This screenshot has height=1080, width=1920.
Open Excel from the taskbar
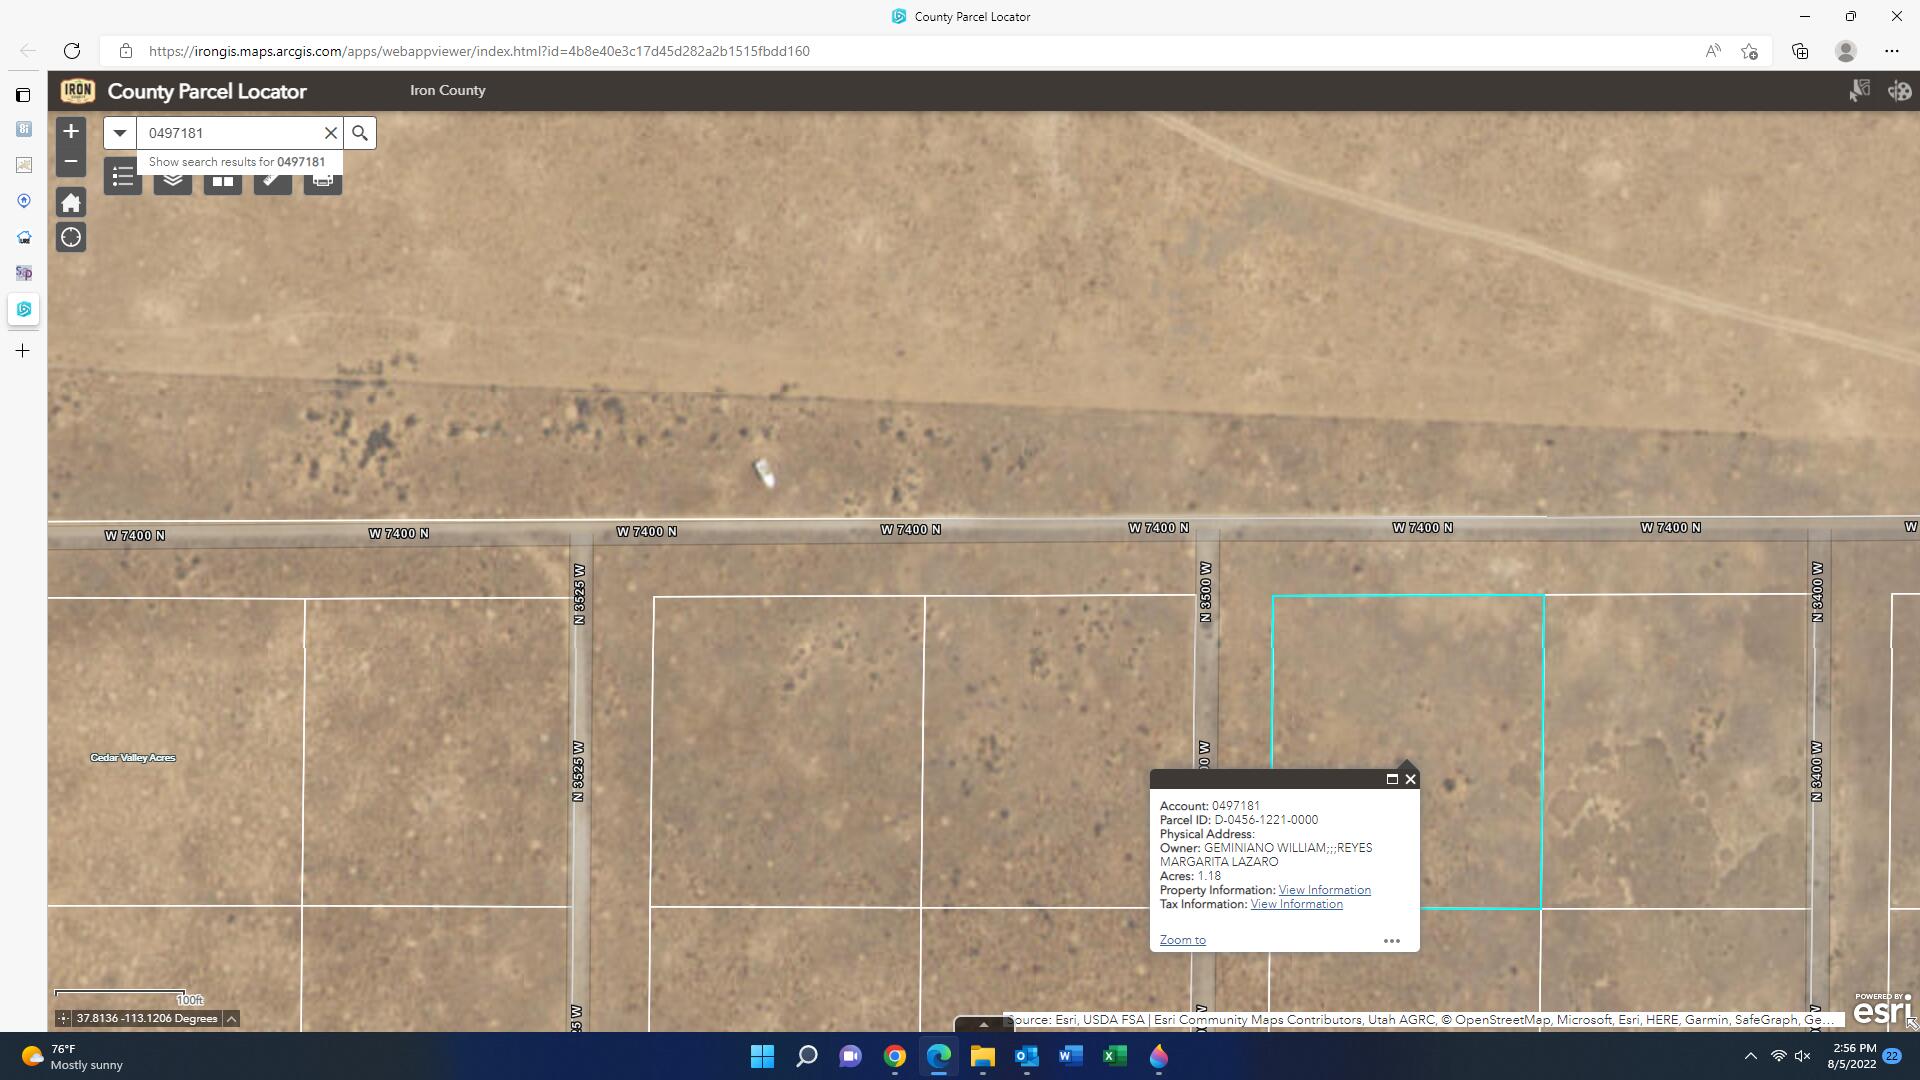point(1113,1057)
